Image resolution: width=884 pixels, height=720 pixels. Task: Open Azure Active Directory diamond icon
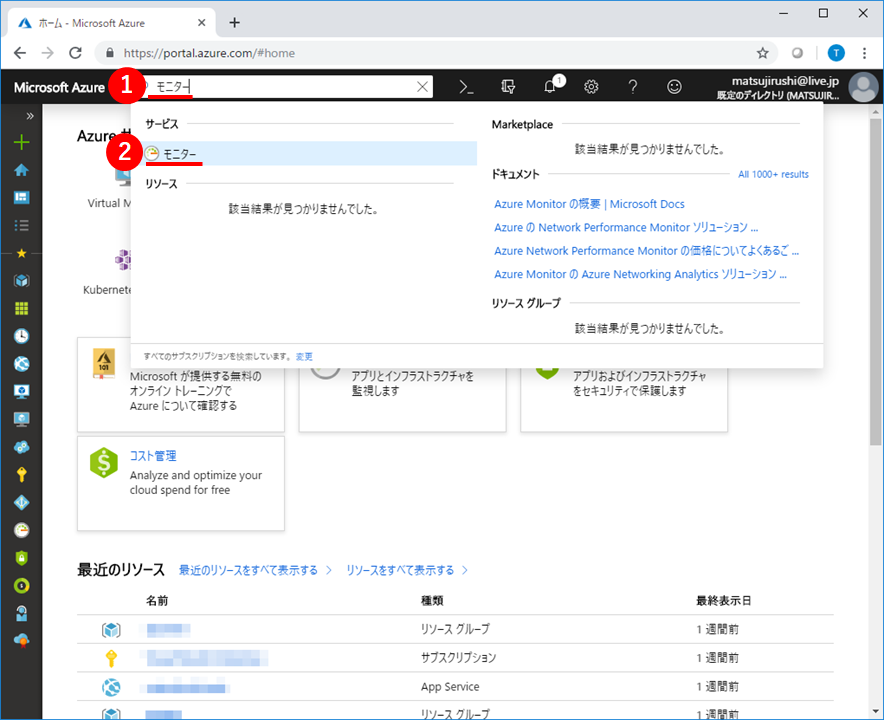coord(21,502)
